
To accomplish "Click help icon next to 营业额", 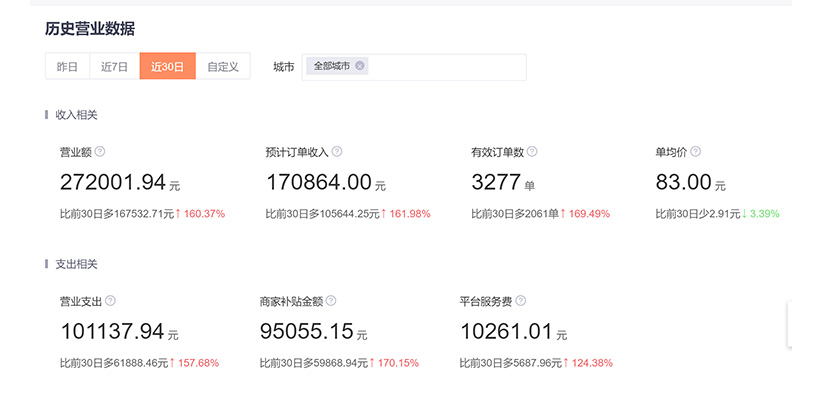I will pos(100,152).
